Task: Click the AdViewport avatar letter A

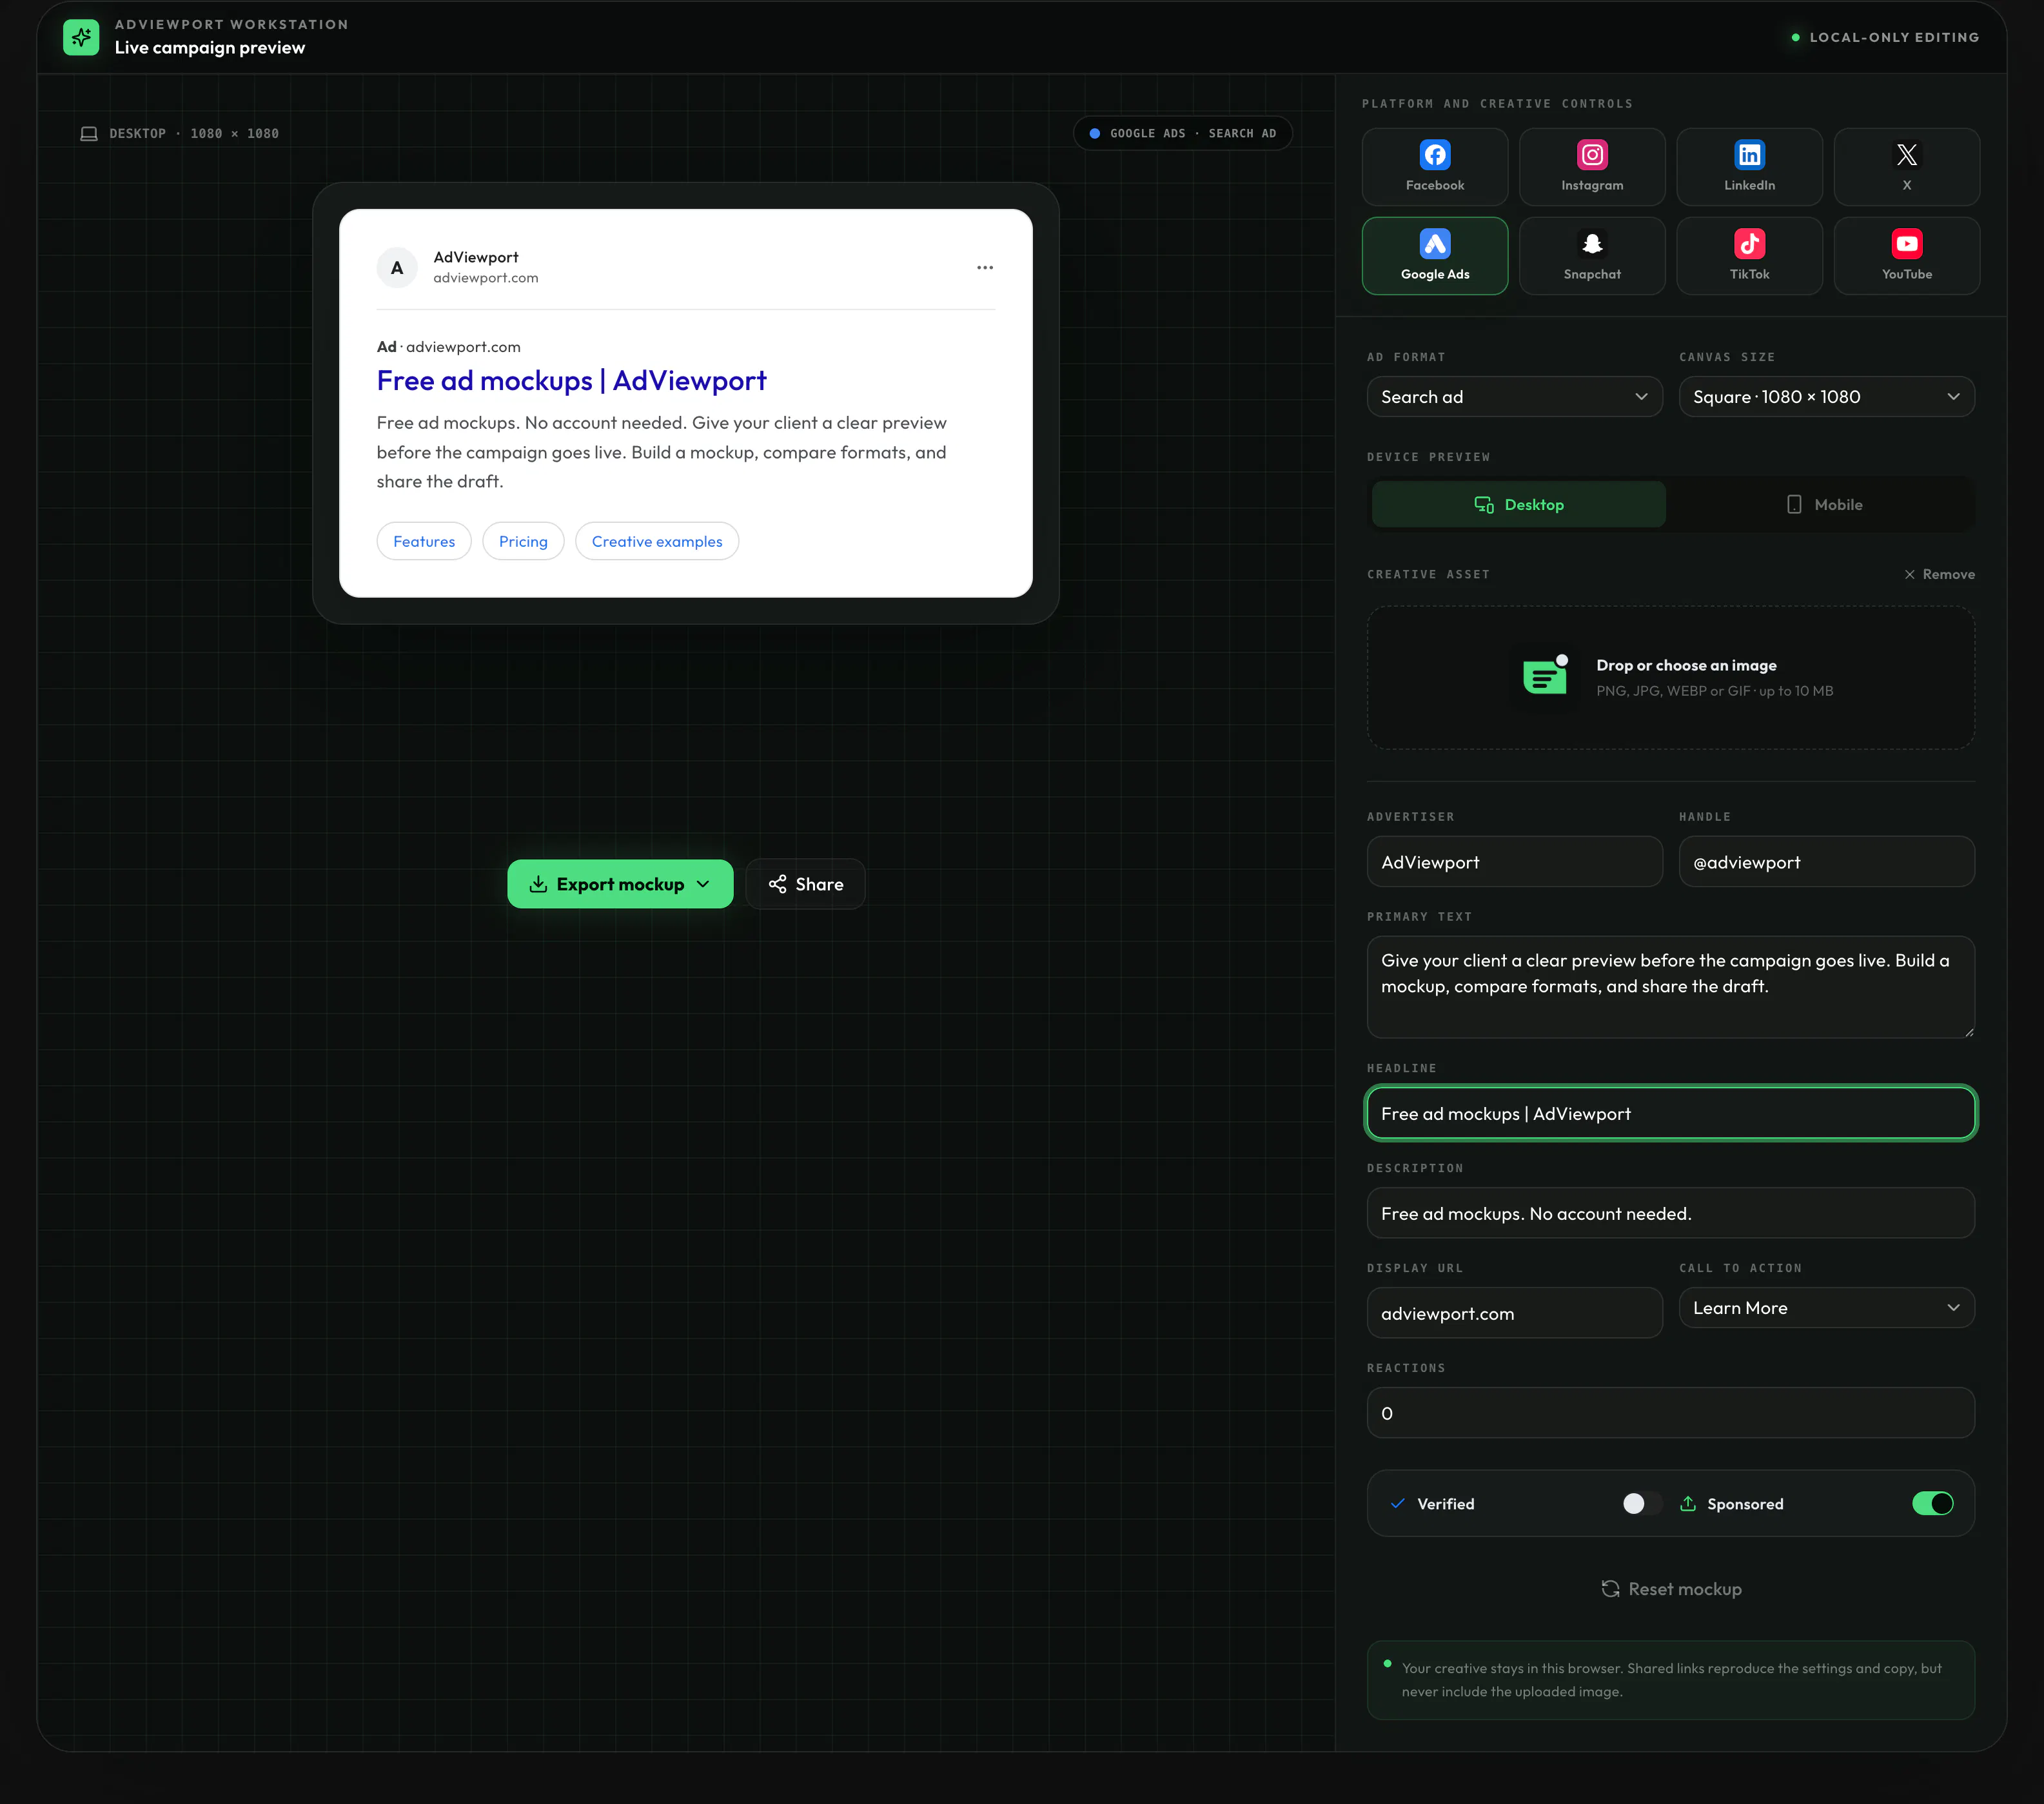Action: click(x=397, y=267)
